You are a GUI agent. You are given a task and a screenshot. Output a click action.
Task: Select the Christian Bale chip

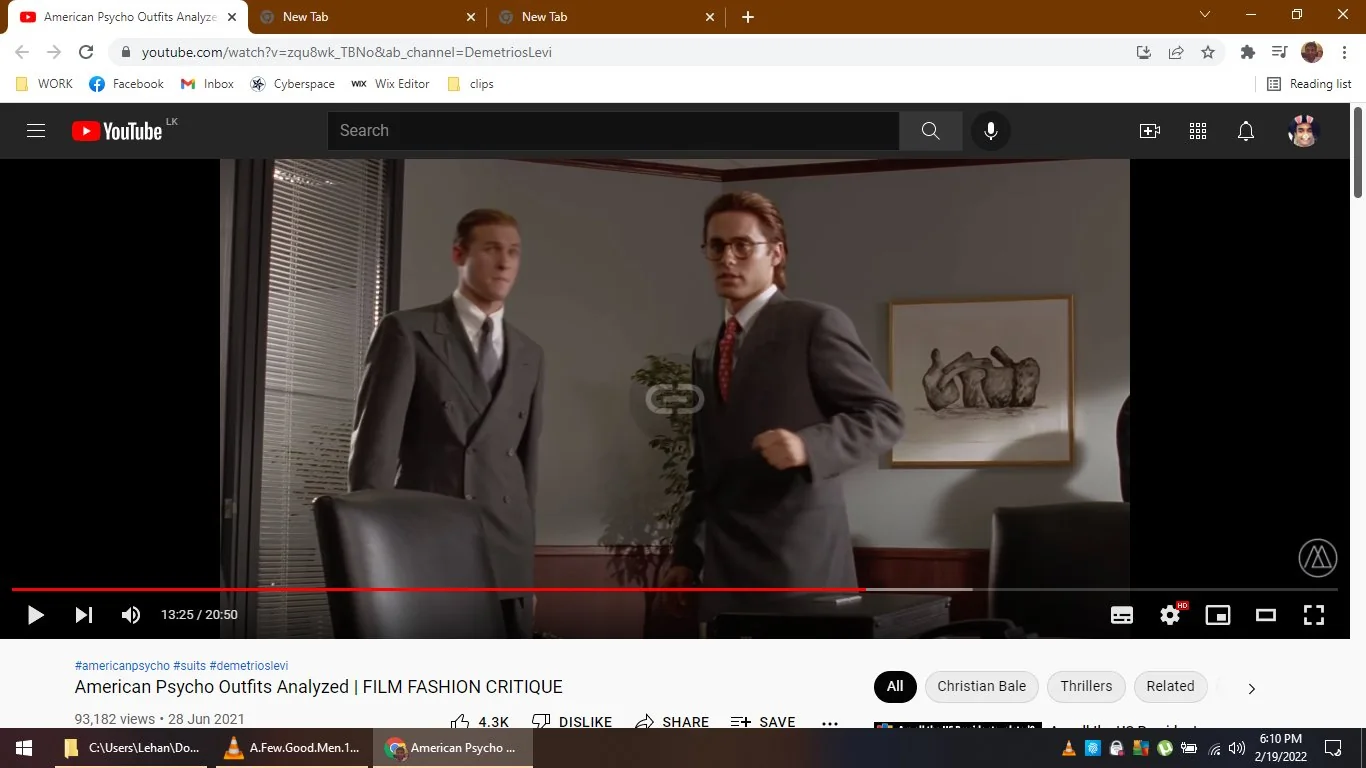pyautogui.click(x=982, y=686)
